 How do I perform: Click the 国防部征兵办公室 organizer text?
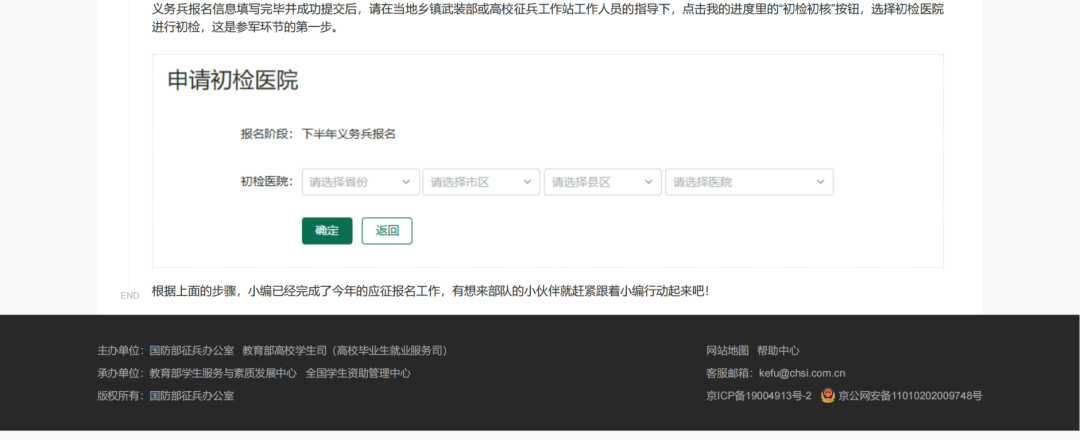point(192,350)
